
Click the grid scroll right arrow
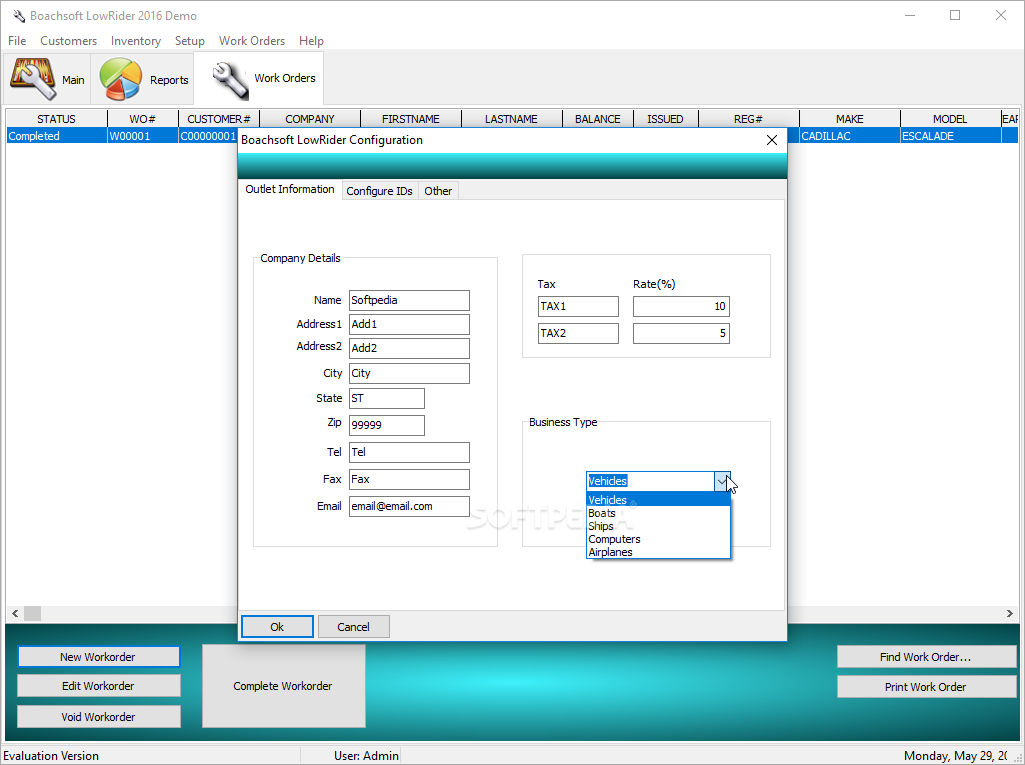coord(1009,613)
